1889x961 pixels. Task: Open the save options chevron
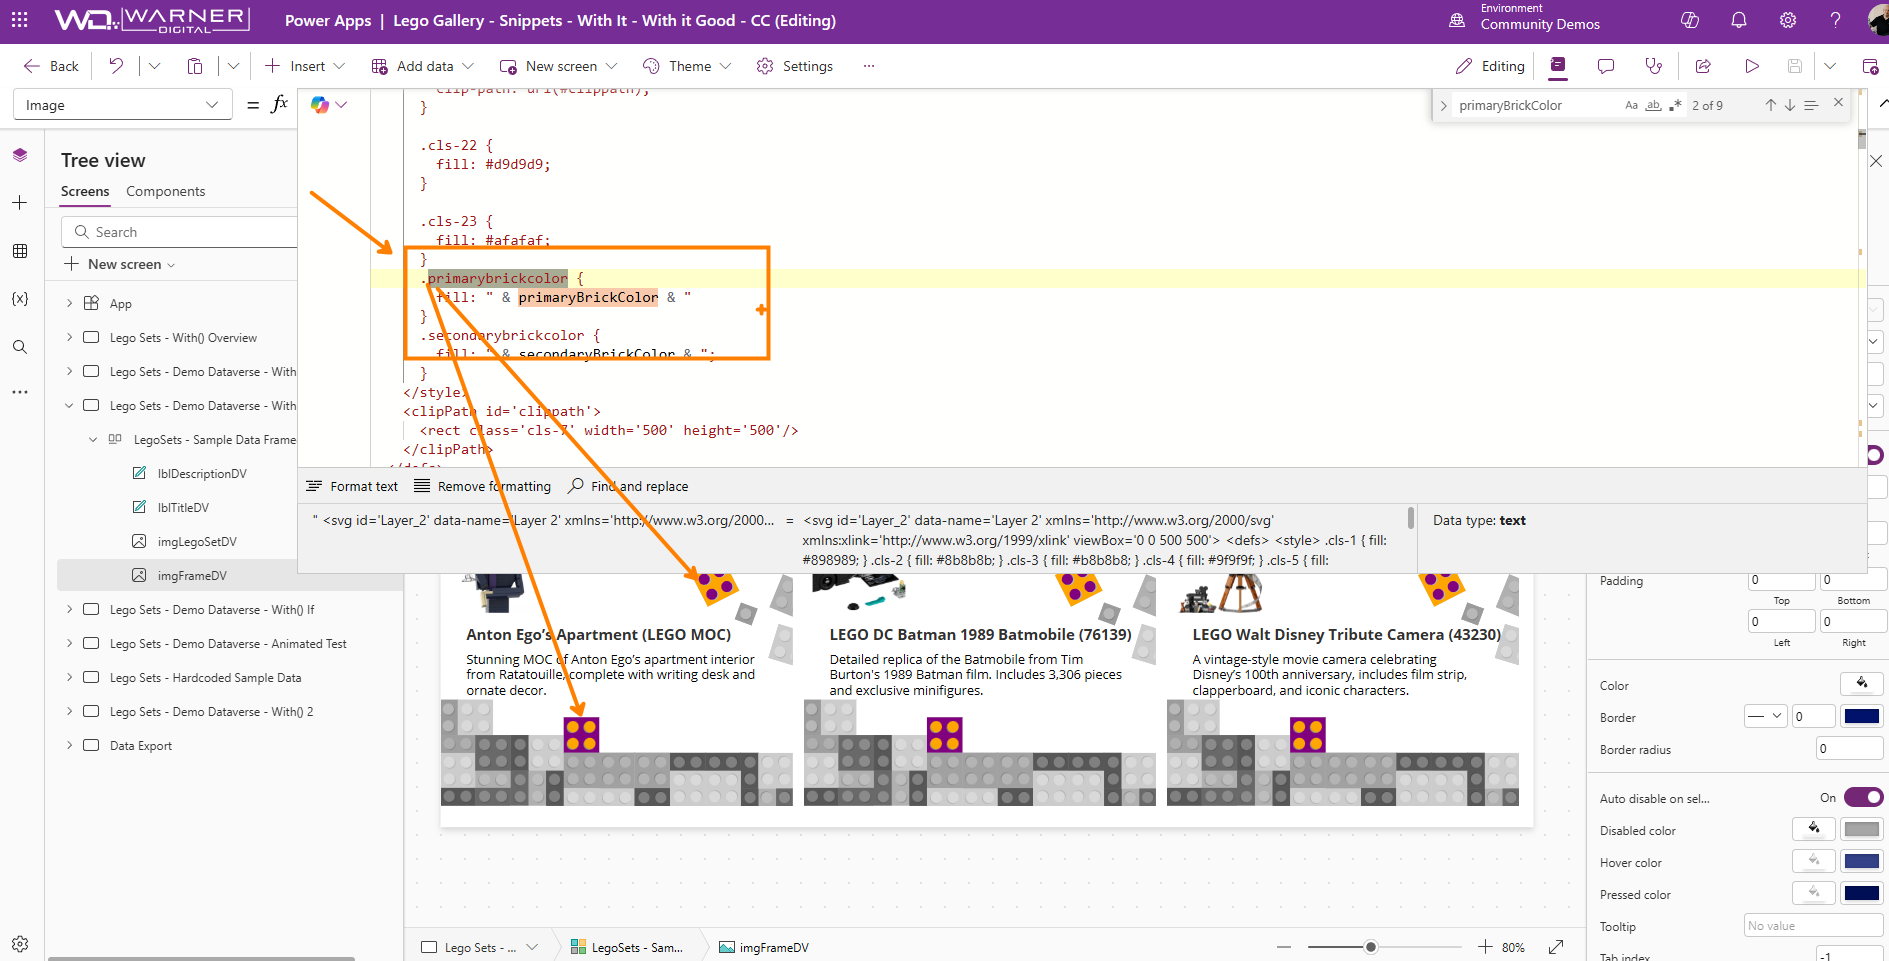coord(1830,66)
